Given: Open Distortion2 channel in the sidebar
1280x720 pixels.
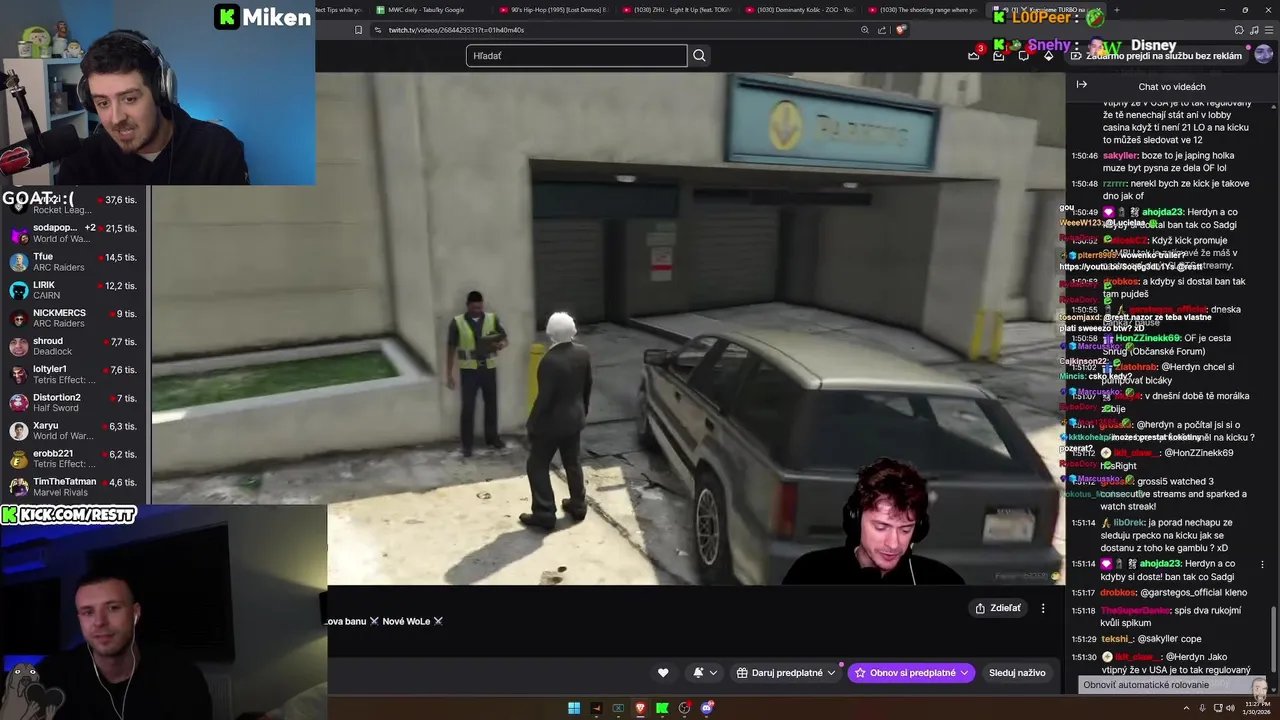Looking at the screenshot, I should tap(75, 403).
